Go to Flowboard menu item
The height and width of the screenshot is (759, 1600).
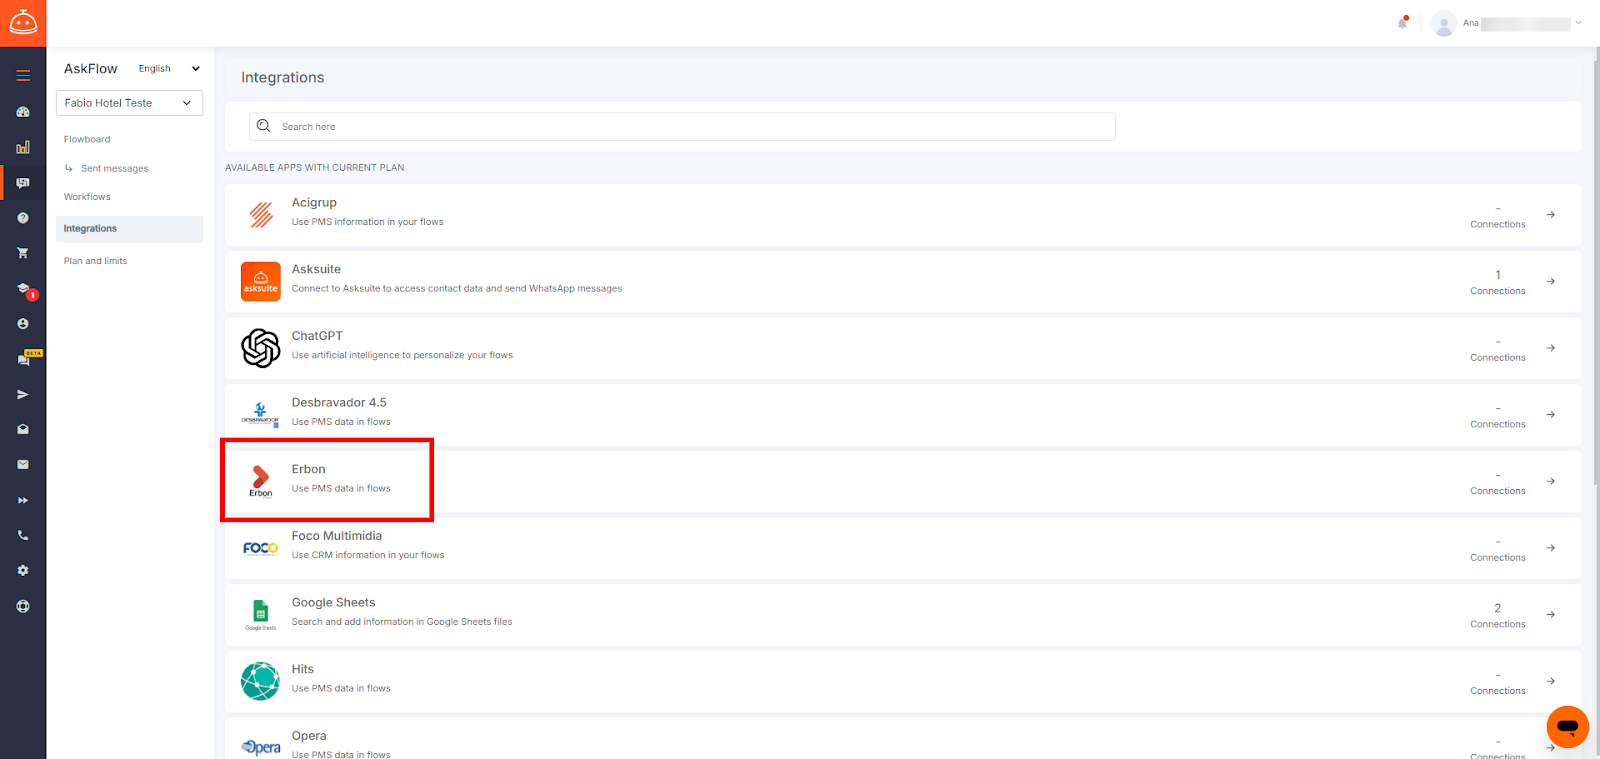tap(87, 139)
